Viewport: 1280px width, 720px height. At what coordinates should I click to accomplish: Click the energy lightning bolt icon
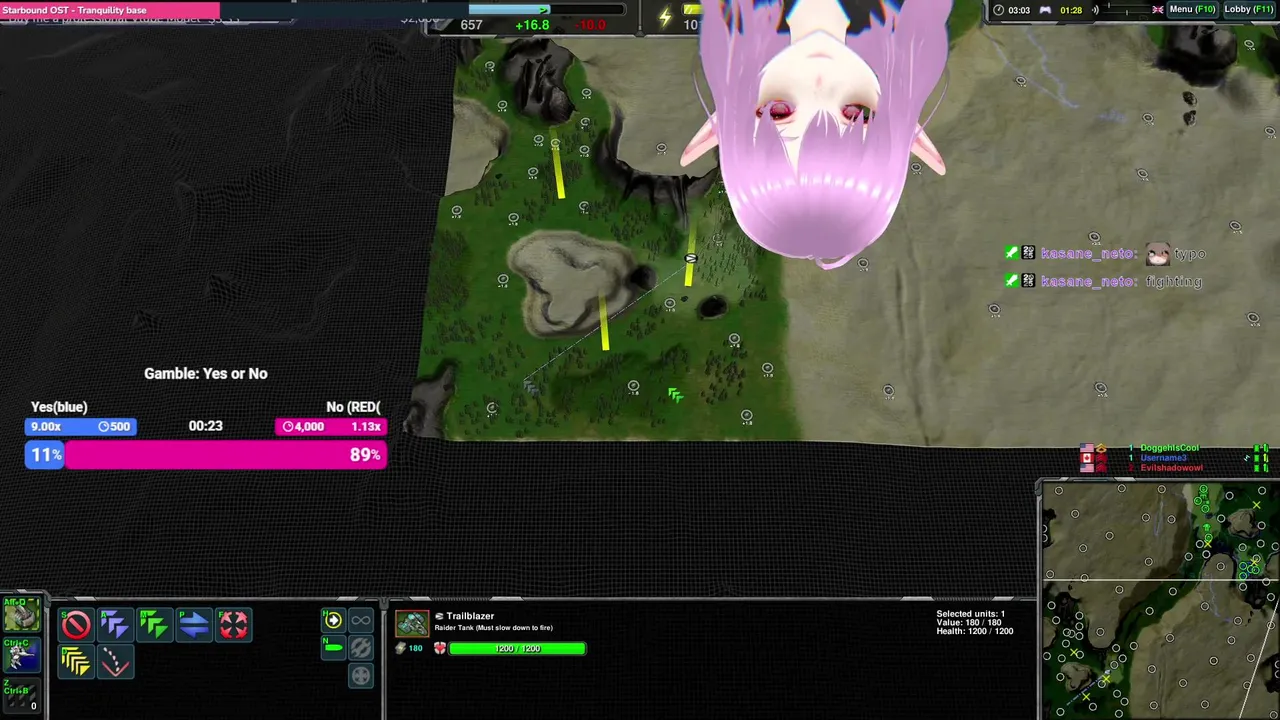[665, 17]
